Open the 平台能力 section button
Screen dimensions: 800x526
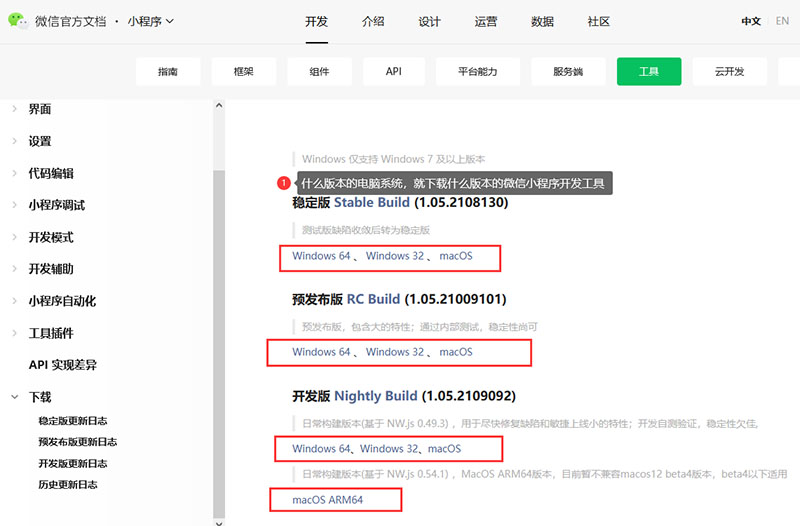[x=478, y=71]
